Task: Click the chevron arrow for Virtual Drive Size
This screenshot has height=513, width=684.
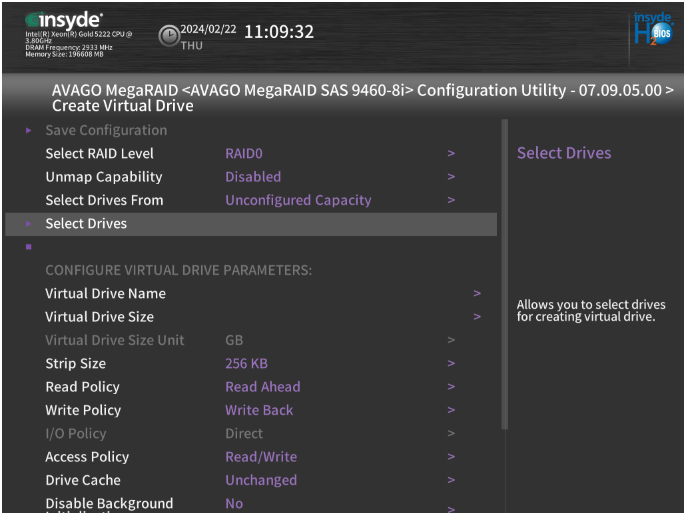Action: point(477,317)
